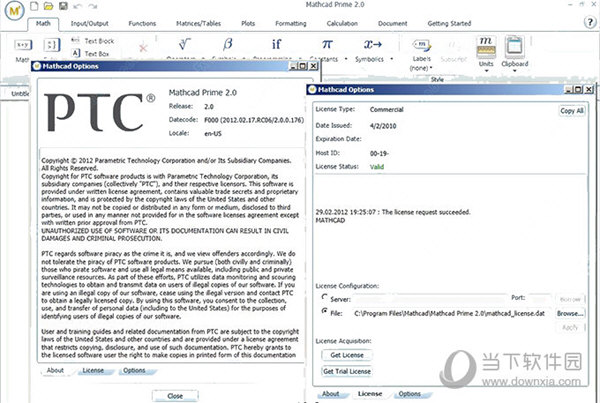The image size is (600, 403).
Task: Select Options tab in right Options window
Action: pos(409,393)
